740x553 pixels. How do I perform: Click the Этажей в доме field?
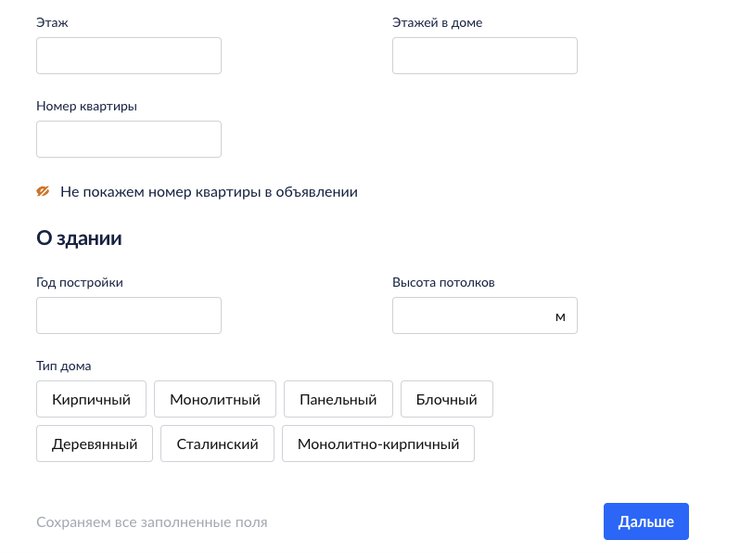(x=484, y=56)
